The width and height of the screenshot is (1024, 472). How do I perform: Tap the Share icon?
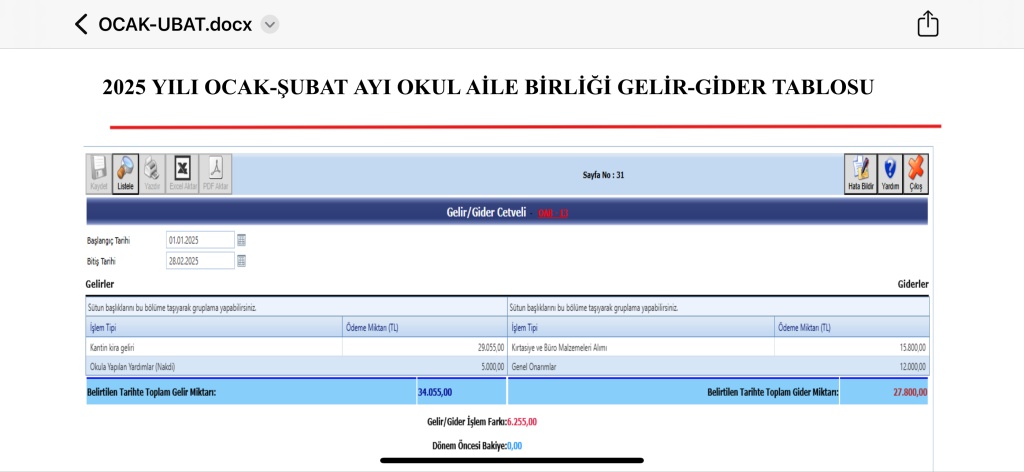click(928, 24)
